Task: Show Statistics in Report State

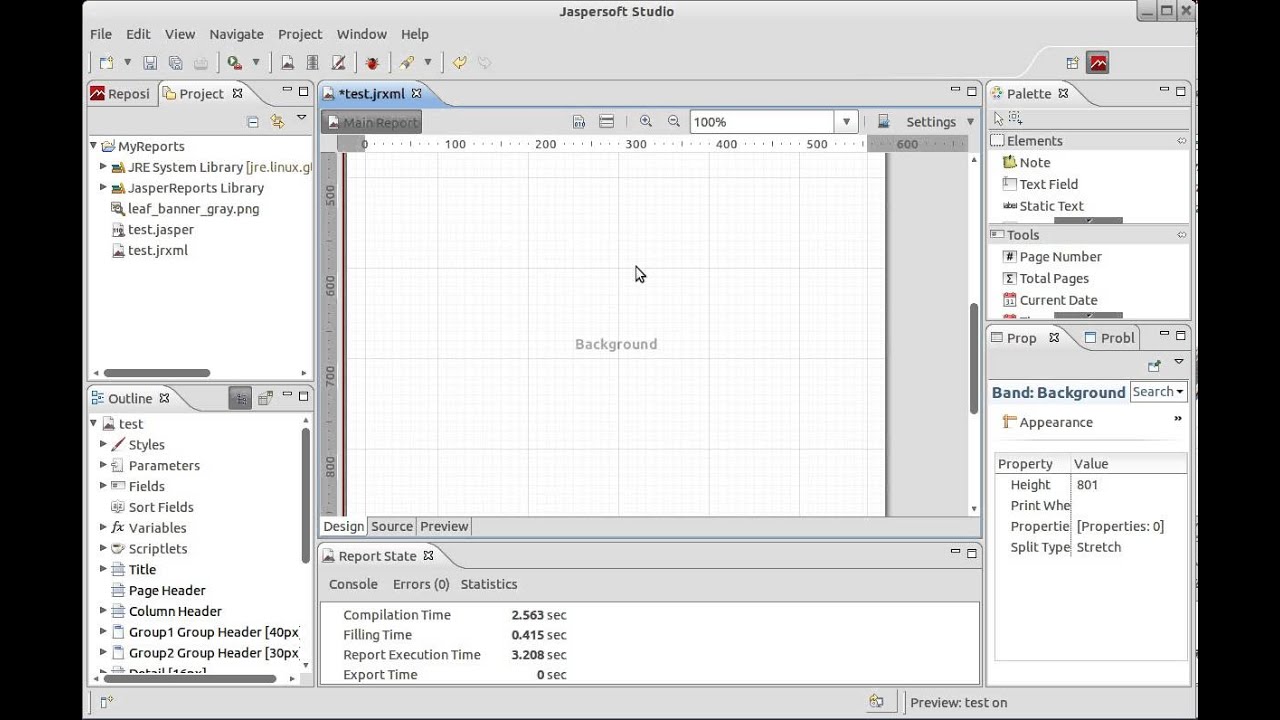Action: click(x=489, y=584)
